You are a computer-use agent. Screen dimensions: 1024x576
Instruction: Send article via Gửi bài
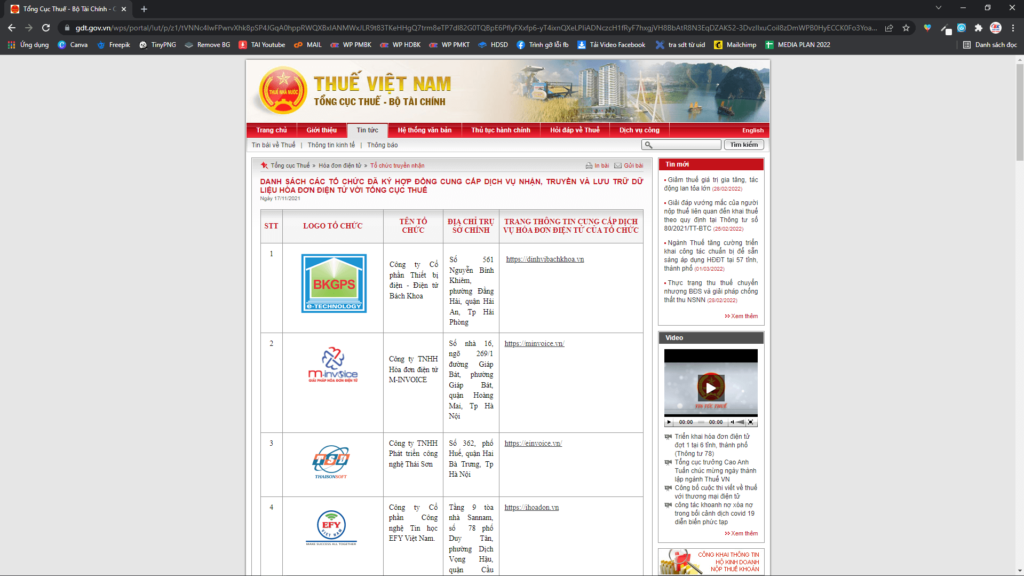(x=628, y=166)
